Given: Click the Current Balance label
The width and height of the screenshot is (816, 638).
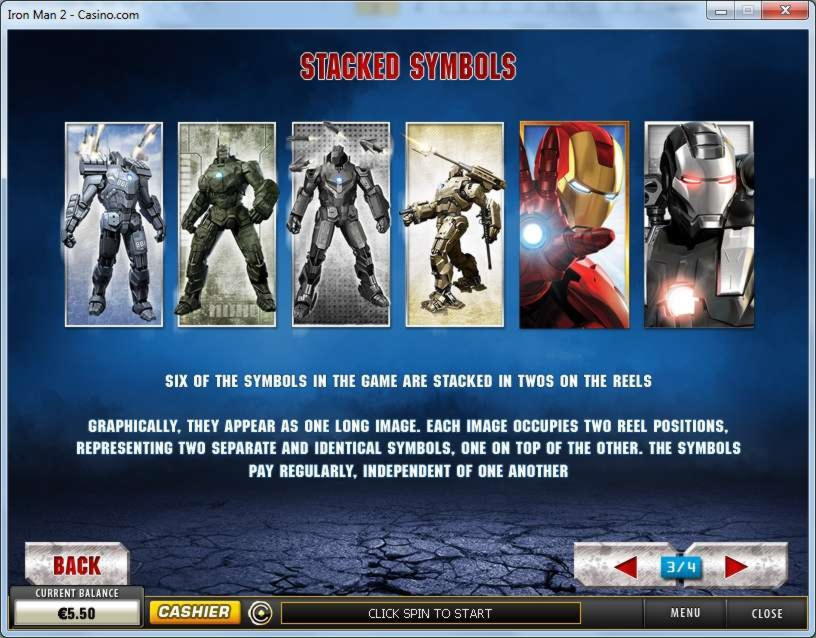Looking at the screenshot, I should point(77,593).
